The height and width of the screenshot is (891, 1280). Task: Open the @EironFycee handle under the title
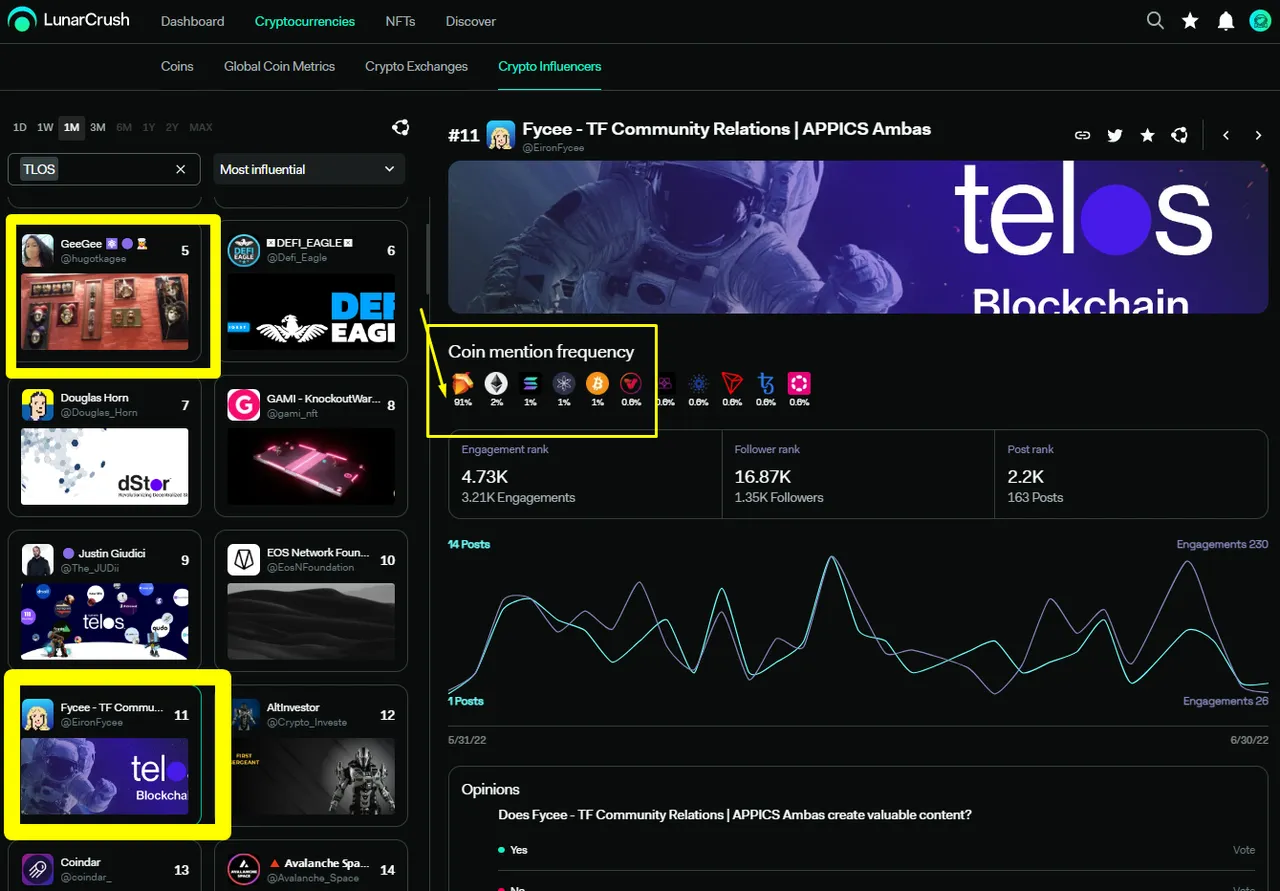[553, 148]
